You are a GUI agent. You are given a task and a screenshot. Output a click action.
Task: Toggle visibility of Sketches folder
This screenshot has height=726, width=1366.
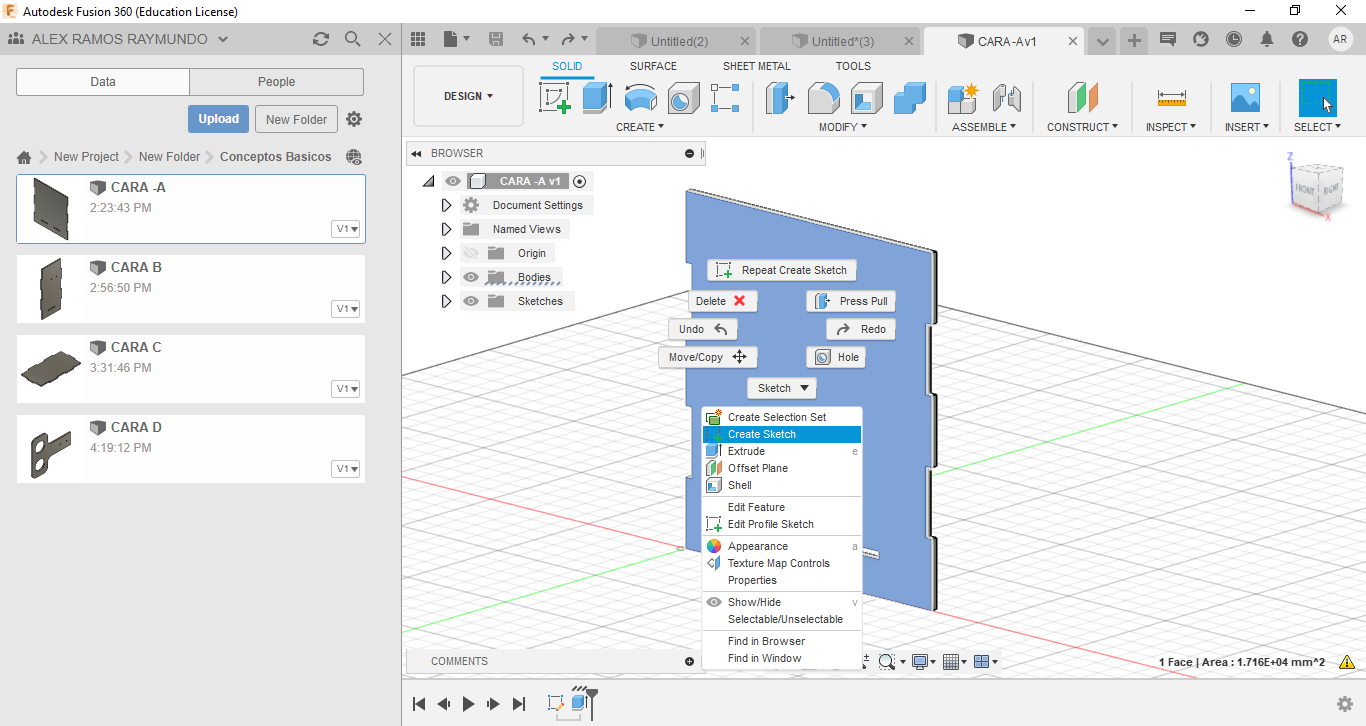pos(471,301)
